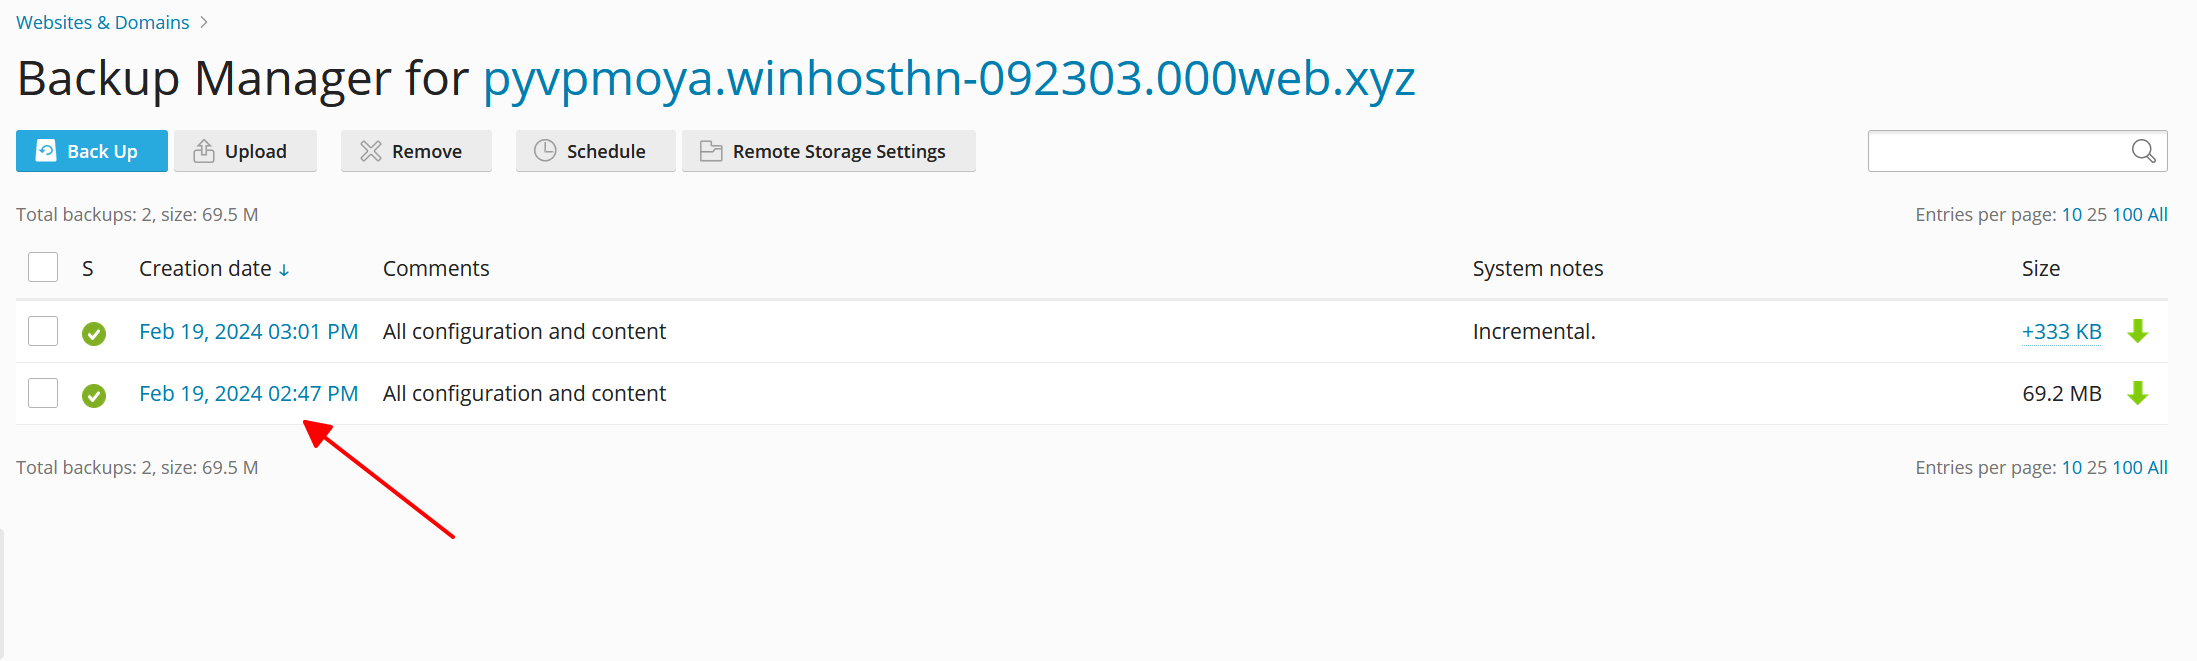Click Remove in the toolbar
Screen dimensions: 2197x661
(x=416, y=151)
